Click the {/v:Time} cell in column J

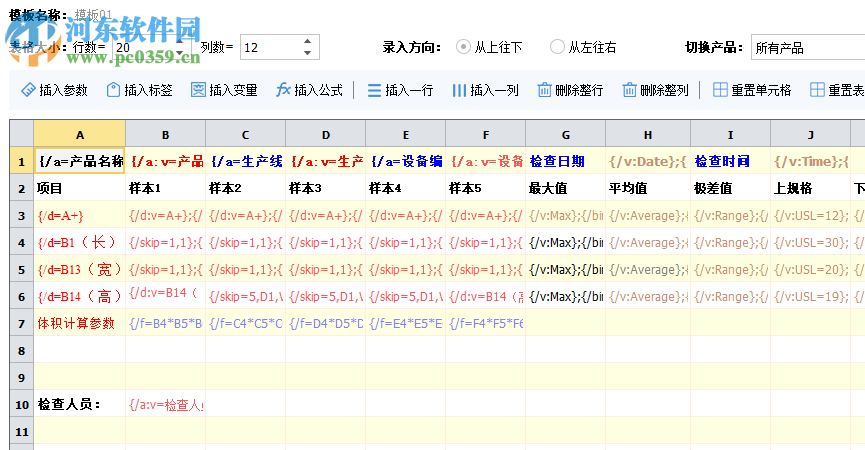coord(810,161)
